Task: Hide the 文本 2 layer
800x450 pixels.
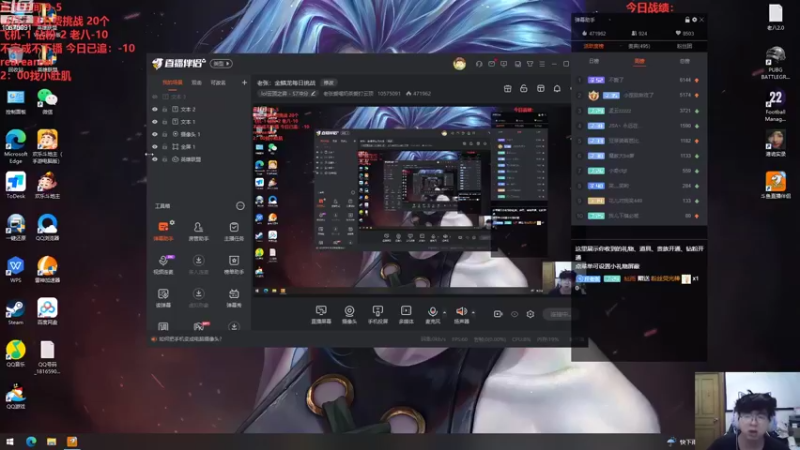Action: pos(155,109)
